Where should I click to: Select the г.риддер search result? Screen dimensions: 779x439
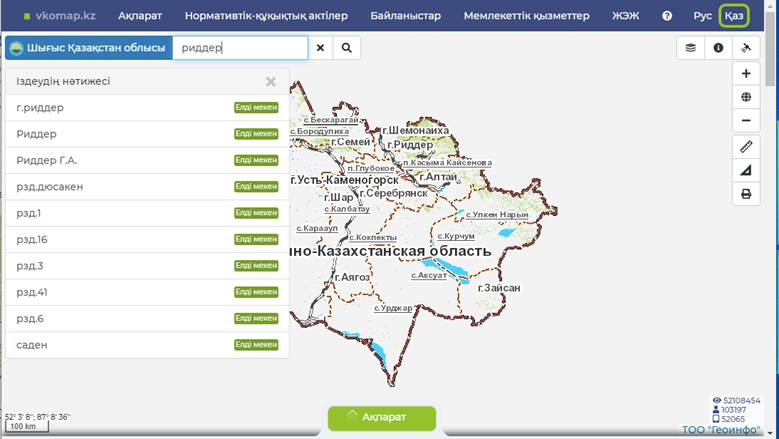point(41,107)
